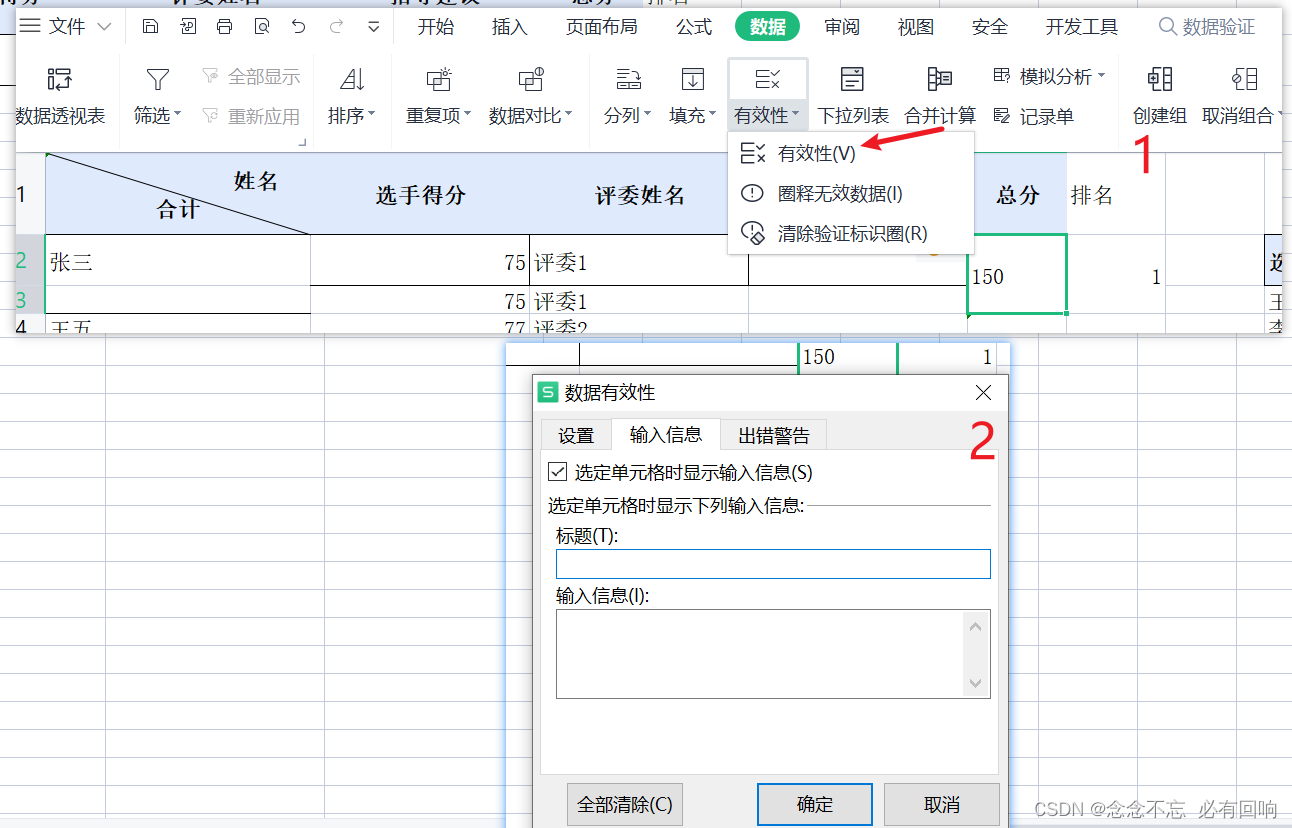Expand the quick access toolbar dropdown
This screenshot has height=828, width=1292.
pos(373,27)
